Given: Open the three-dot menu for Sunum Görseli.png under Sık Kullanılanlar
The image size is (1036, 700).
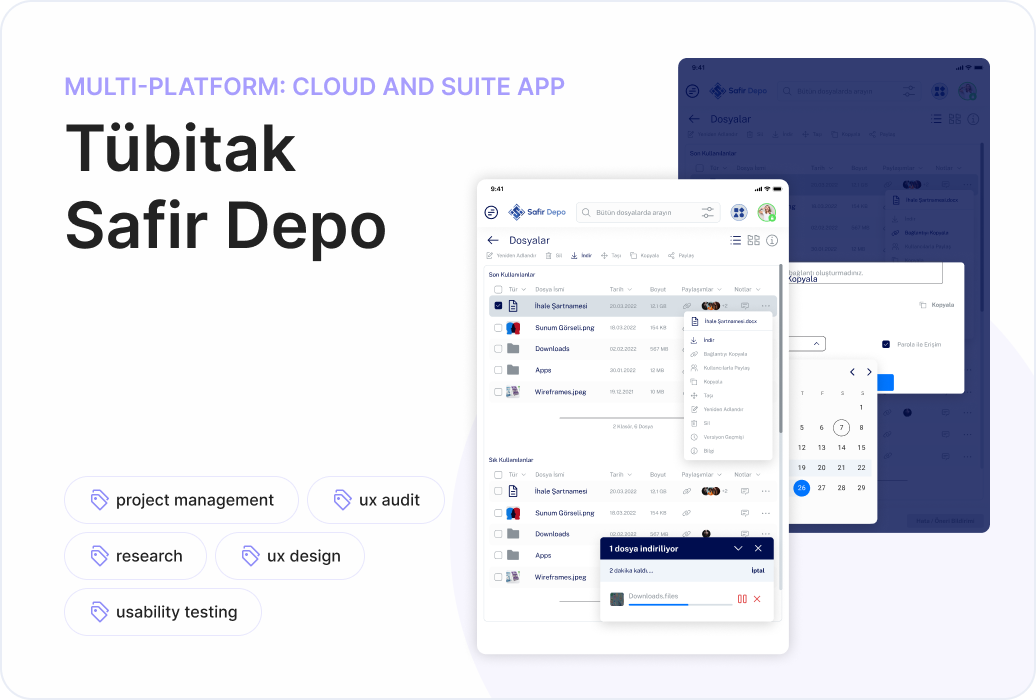Looking at the screenshot, I should coord(766,513).
